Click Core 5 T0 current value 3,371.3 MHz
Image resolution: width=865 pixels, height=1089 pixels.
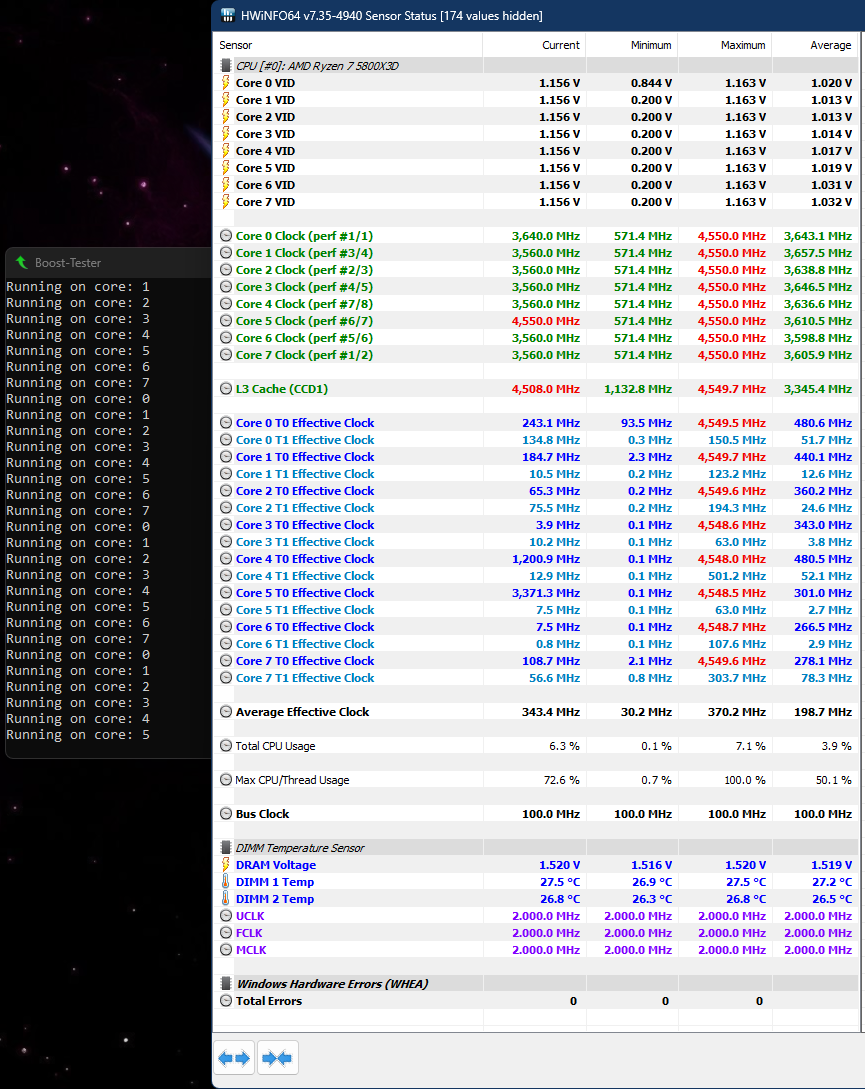click(545, 593)
